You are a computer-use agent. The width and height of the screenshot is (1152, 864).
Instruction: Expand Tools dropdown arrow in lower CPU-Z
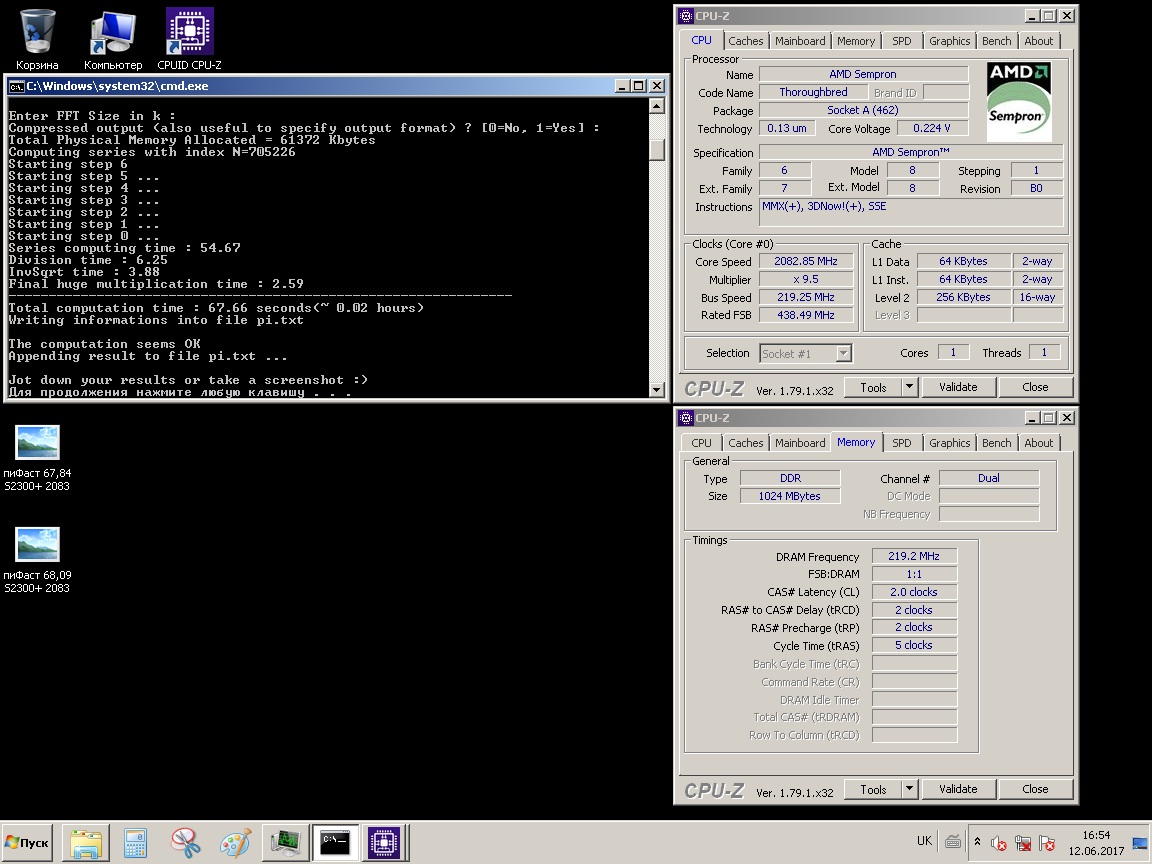pyautogui.click(x=910, y=789)
